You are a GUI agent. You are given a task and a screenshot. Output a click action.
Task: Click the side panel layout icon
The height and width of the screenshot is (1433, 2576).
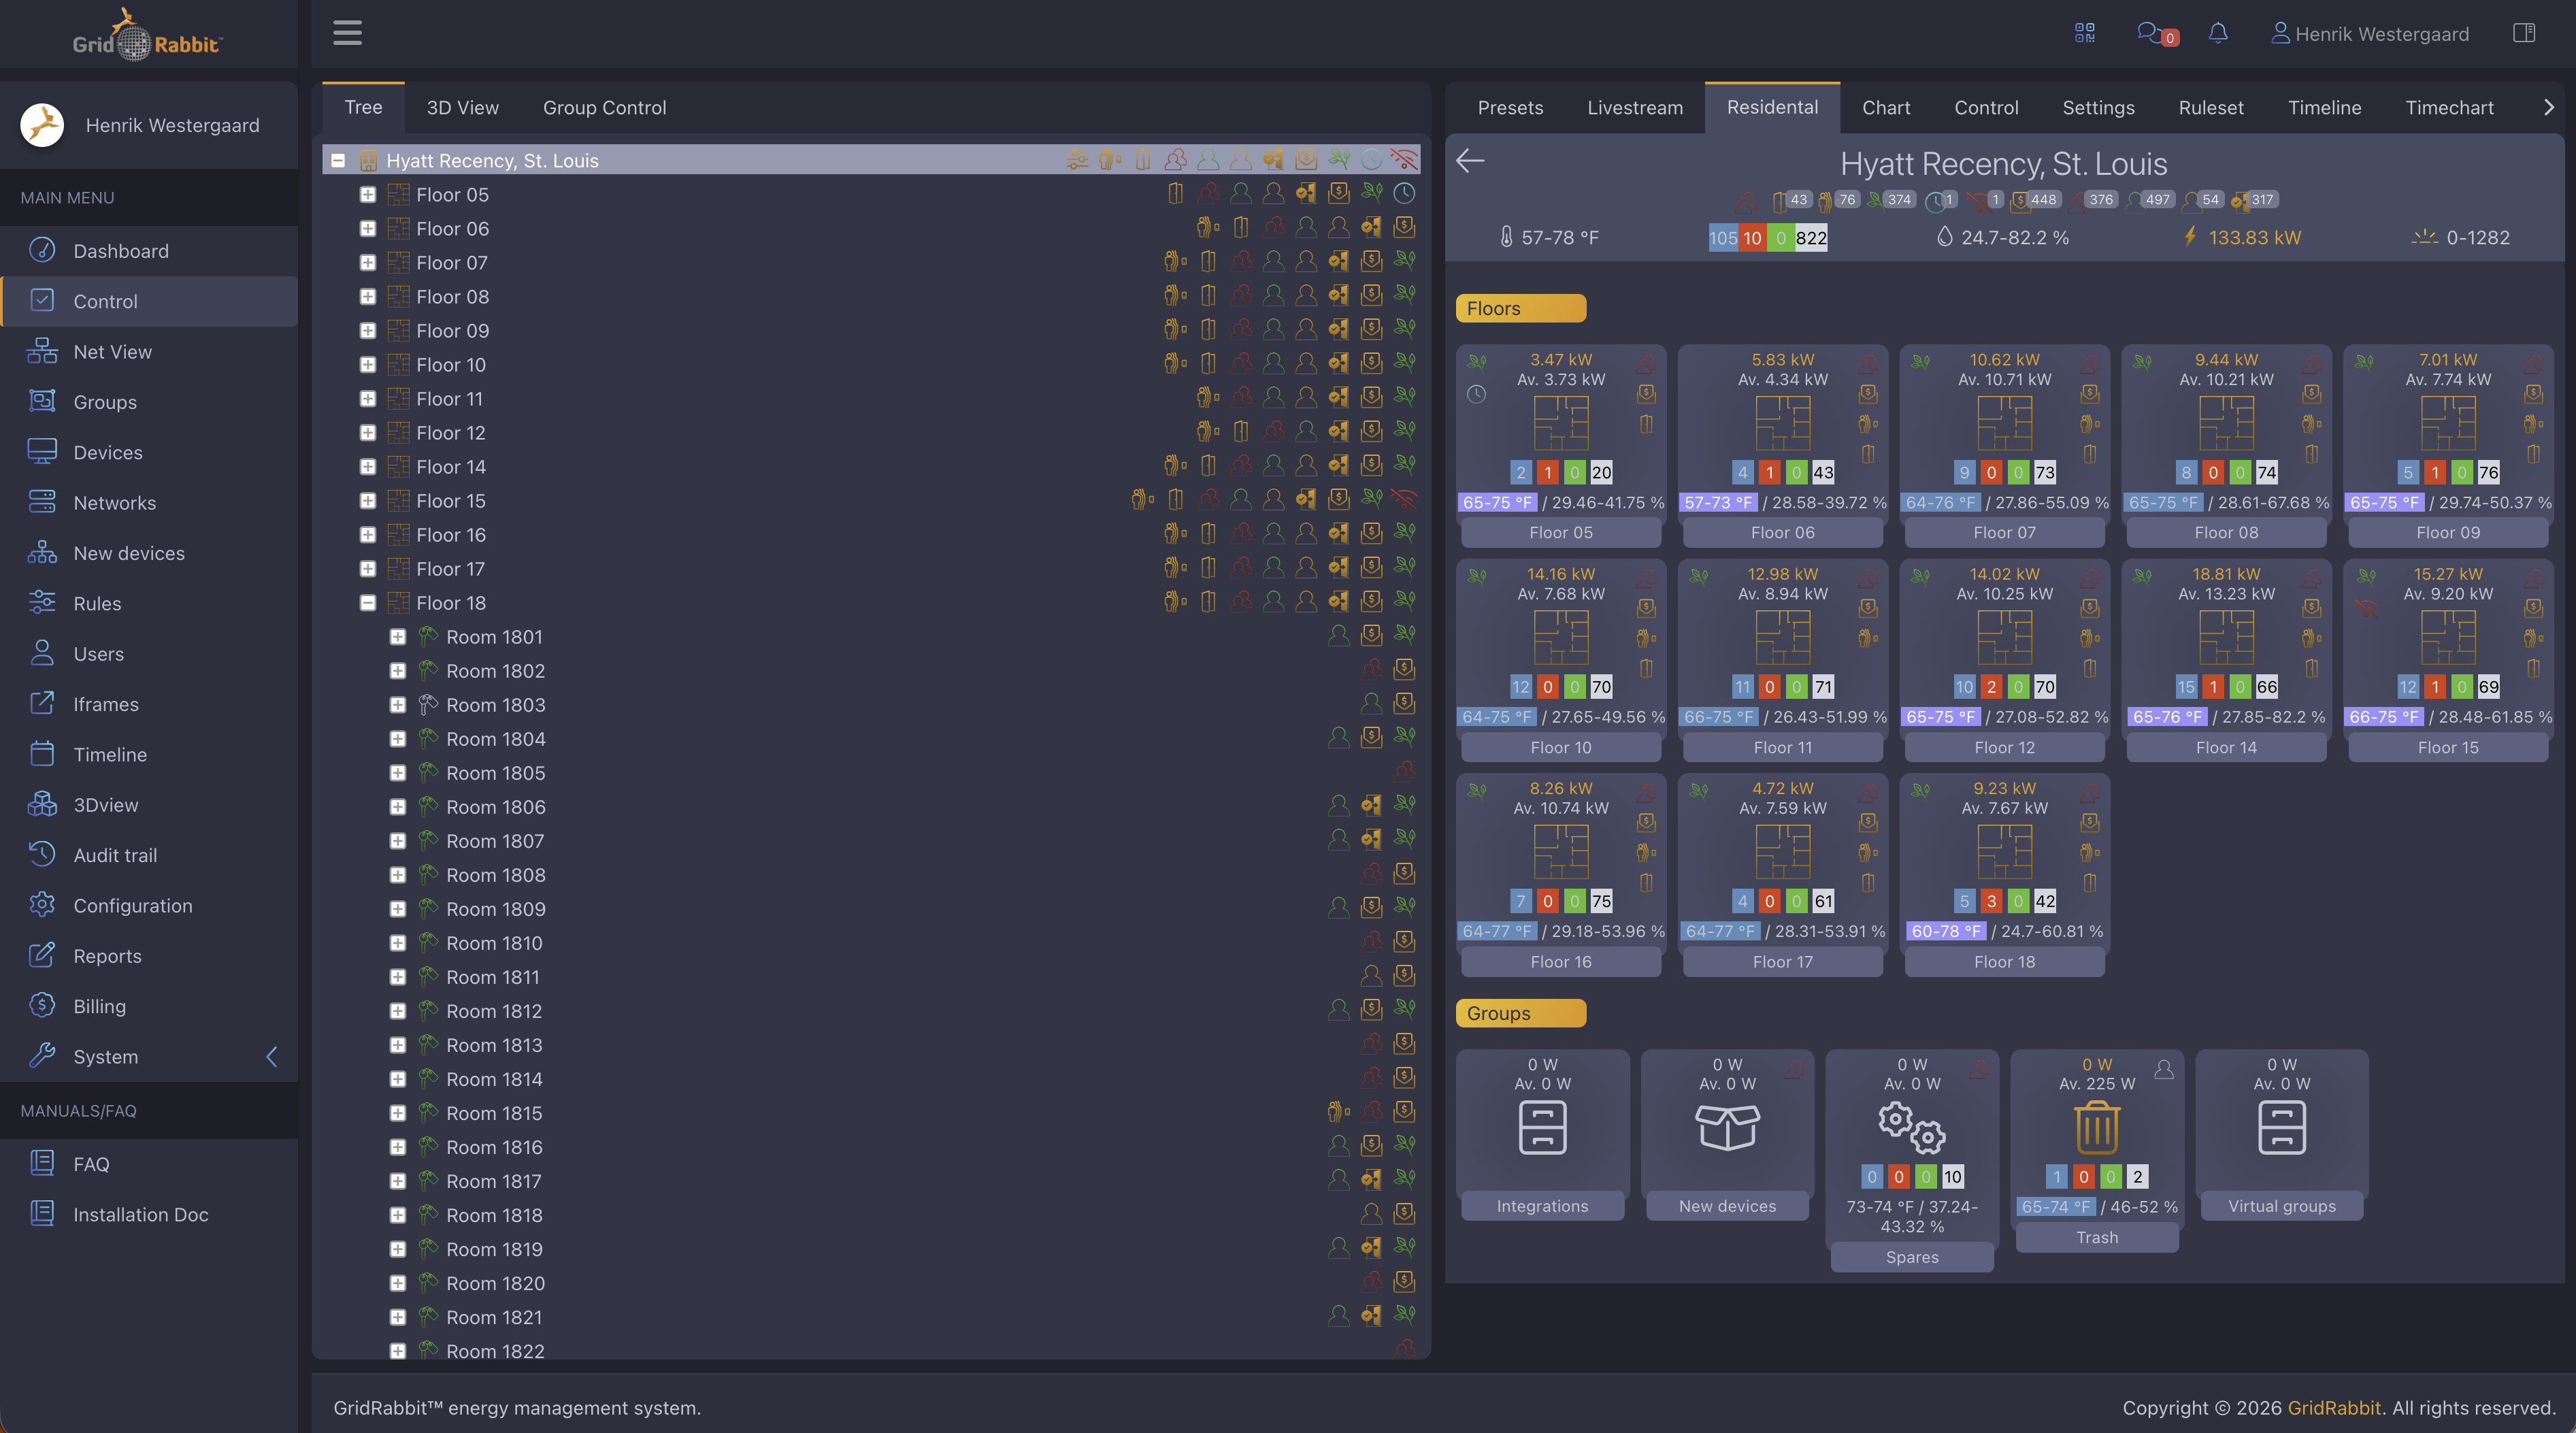(x=2524, y=33)
